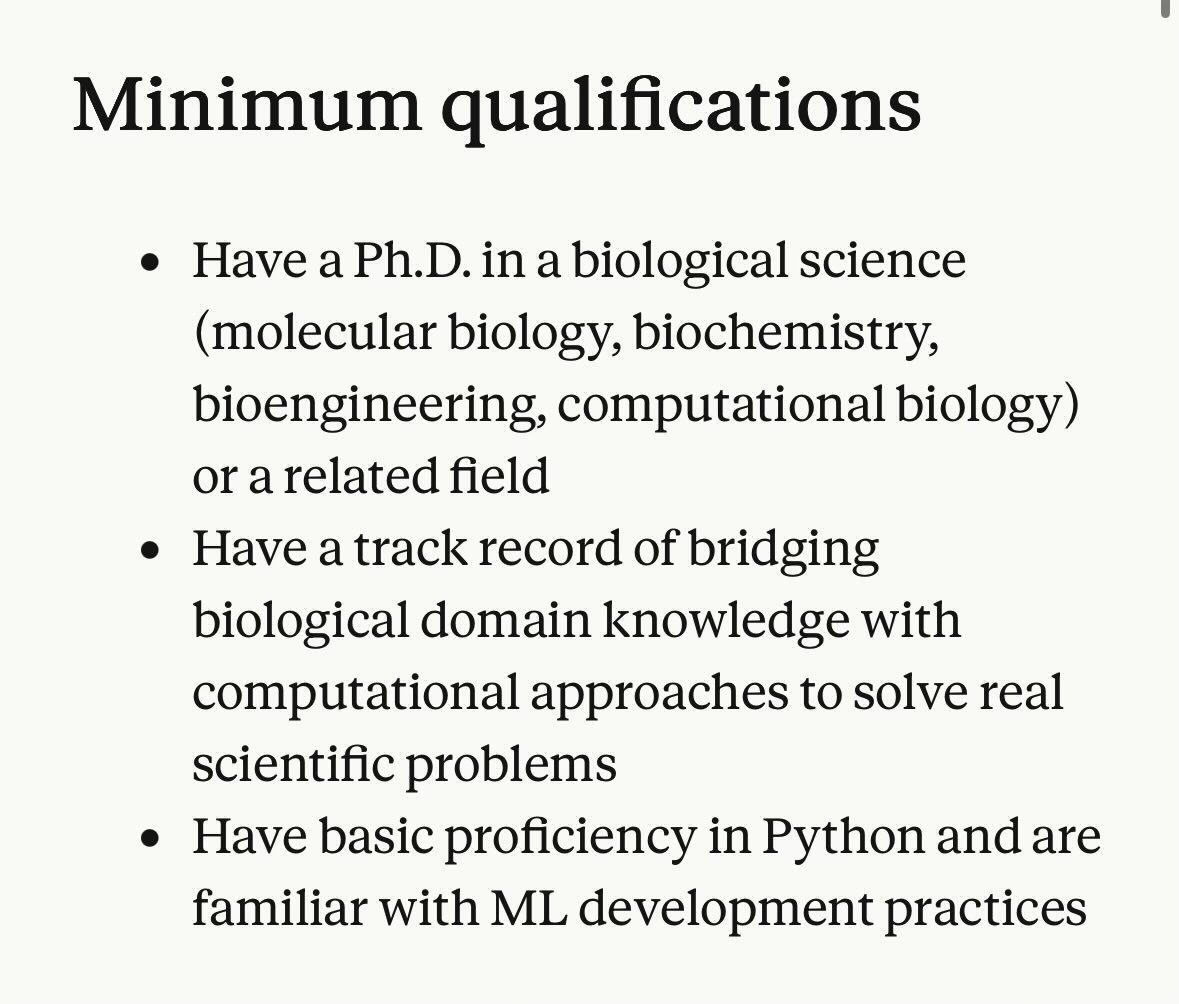Click the phrase "domain knowledge"
The width and height of the screenshot is (1179, 1004).
click(635, 622)
